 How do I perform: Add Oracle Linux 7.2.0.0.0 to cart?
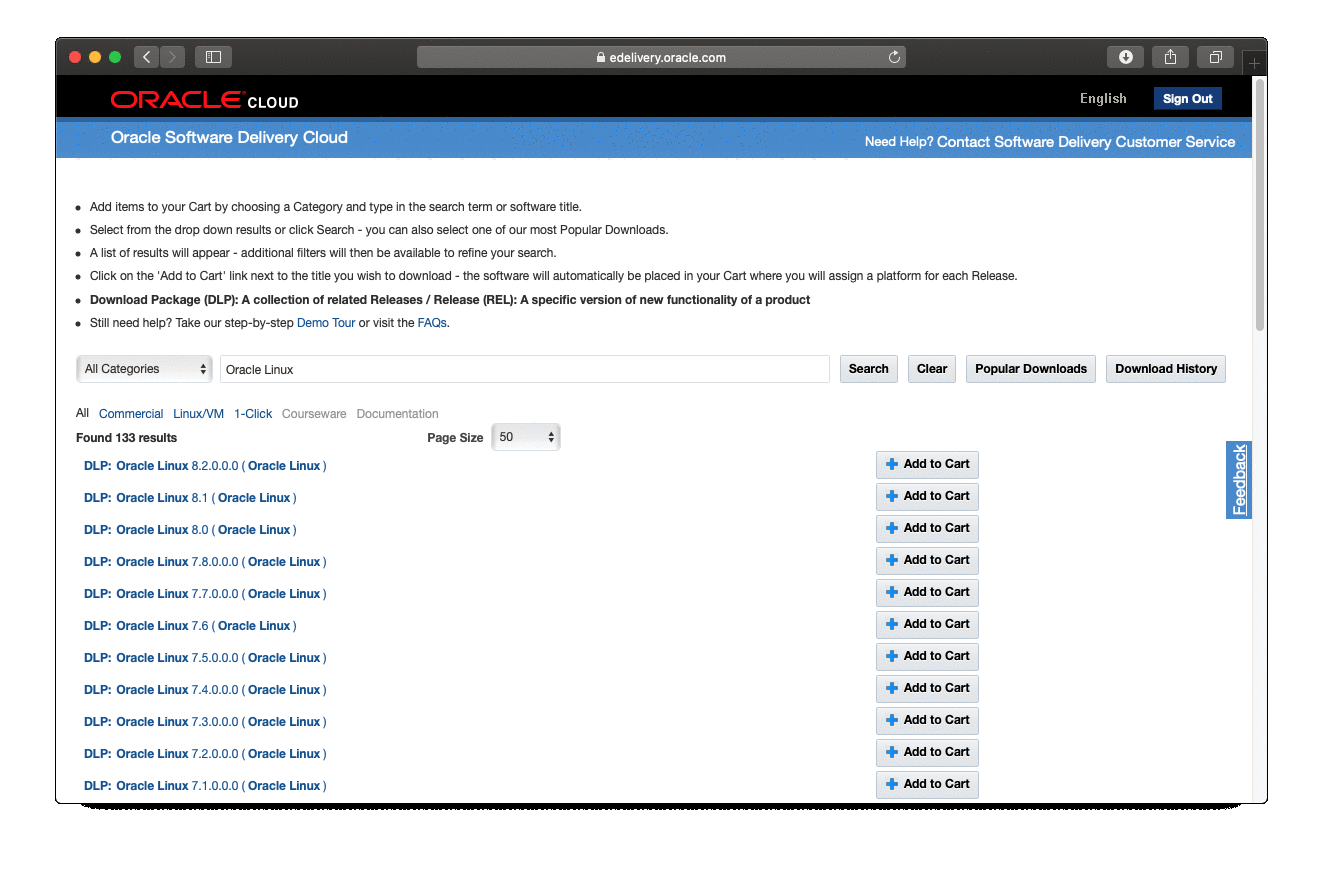tap(927, 753)
